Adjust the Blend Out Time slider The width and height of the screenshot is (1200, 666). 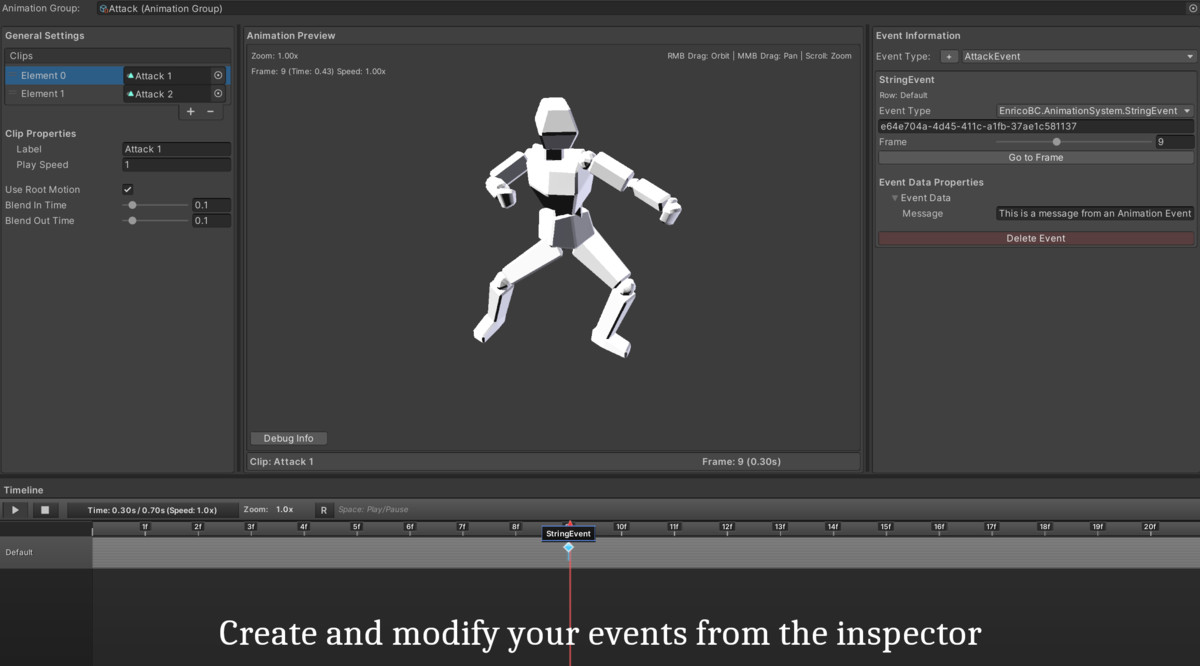(155, 221)
